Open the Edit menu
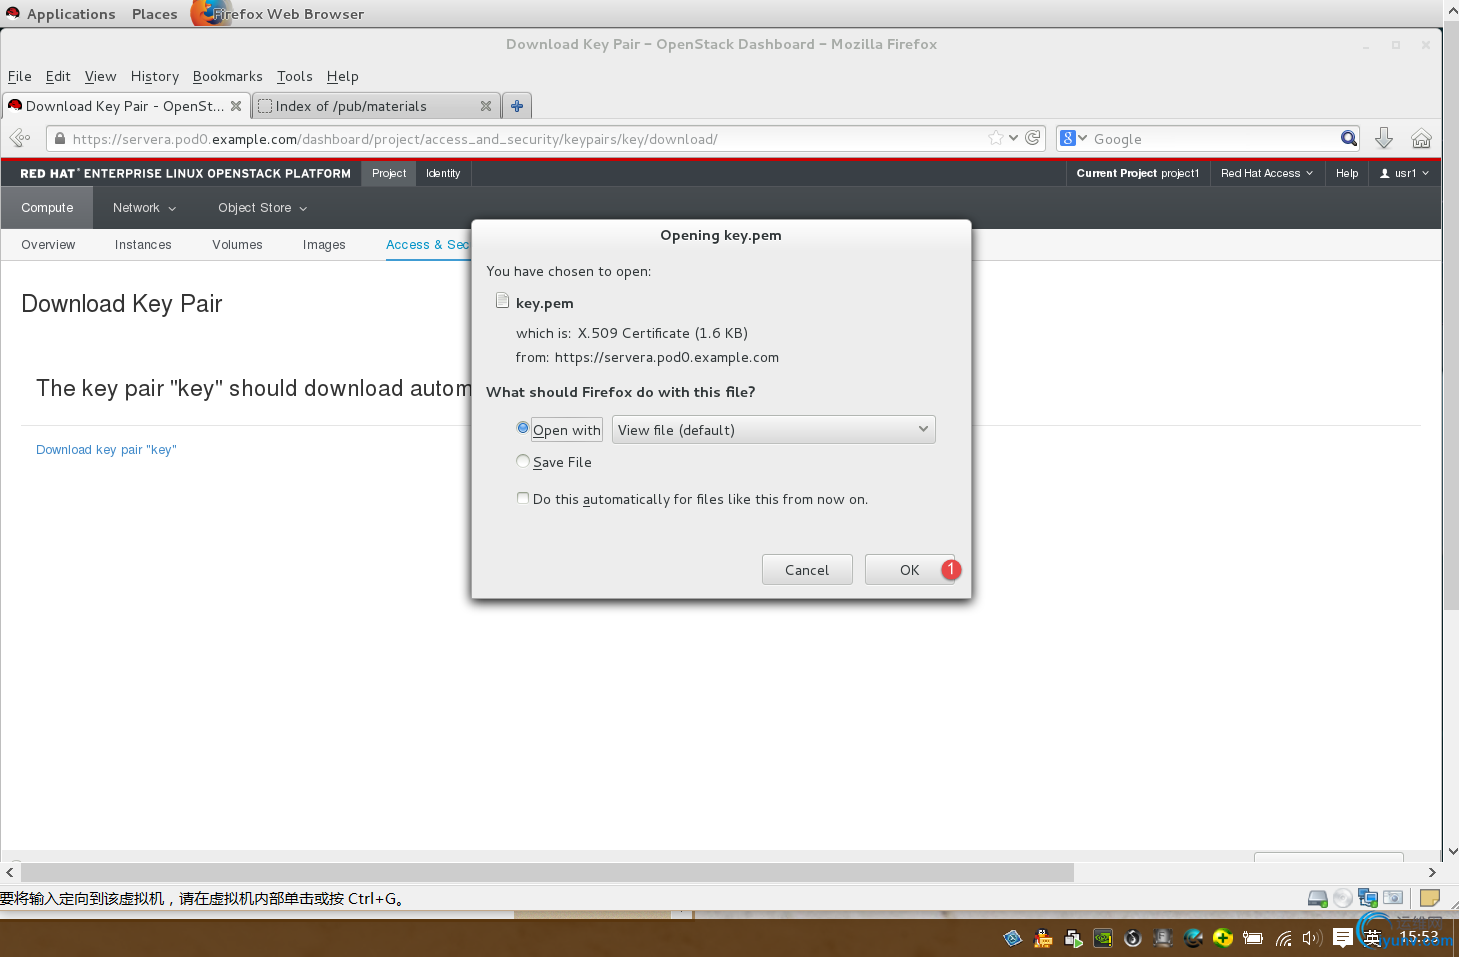 point(58,76)
